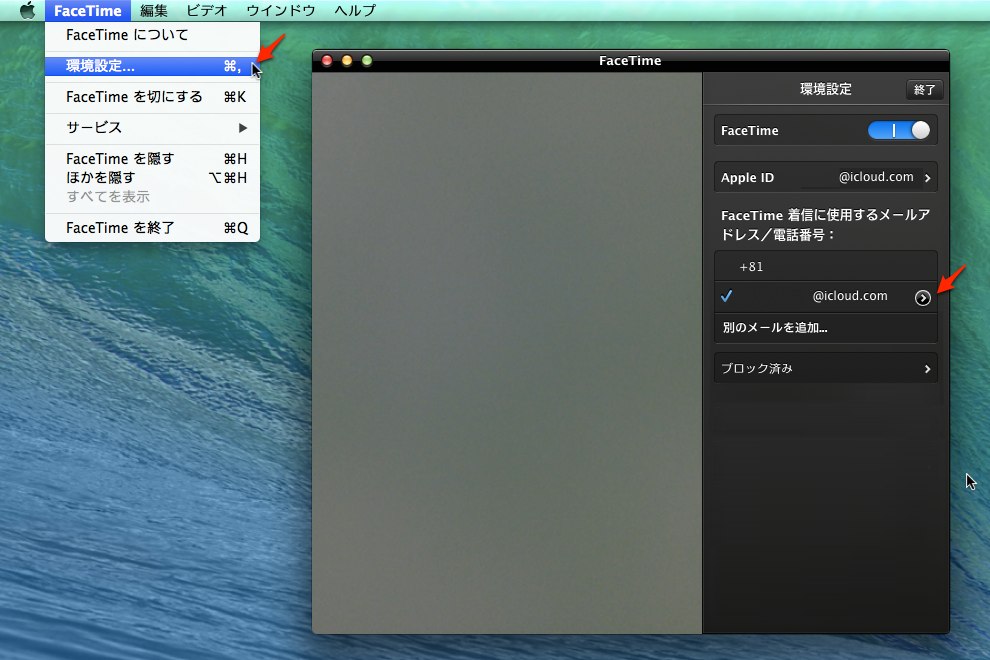Zoom FaceTime window with green button
The image size is (990, 660).
tap(367, 61)
